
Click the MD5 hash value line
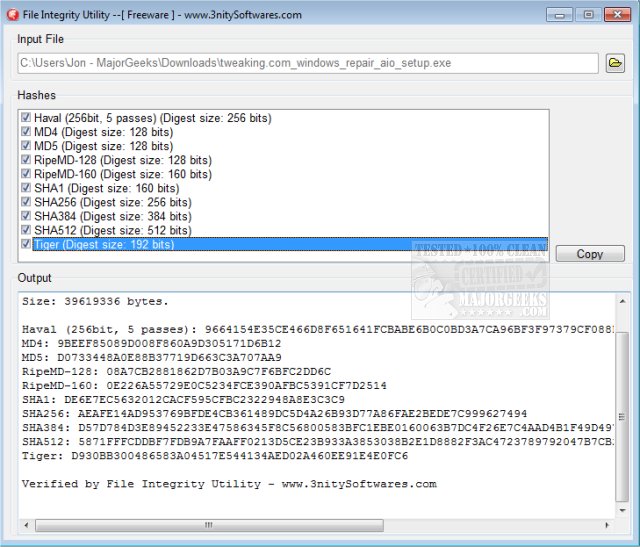coord(151,358)
